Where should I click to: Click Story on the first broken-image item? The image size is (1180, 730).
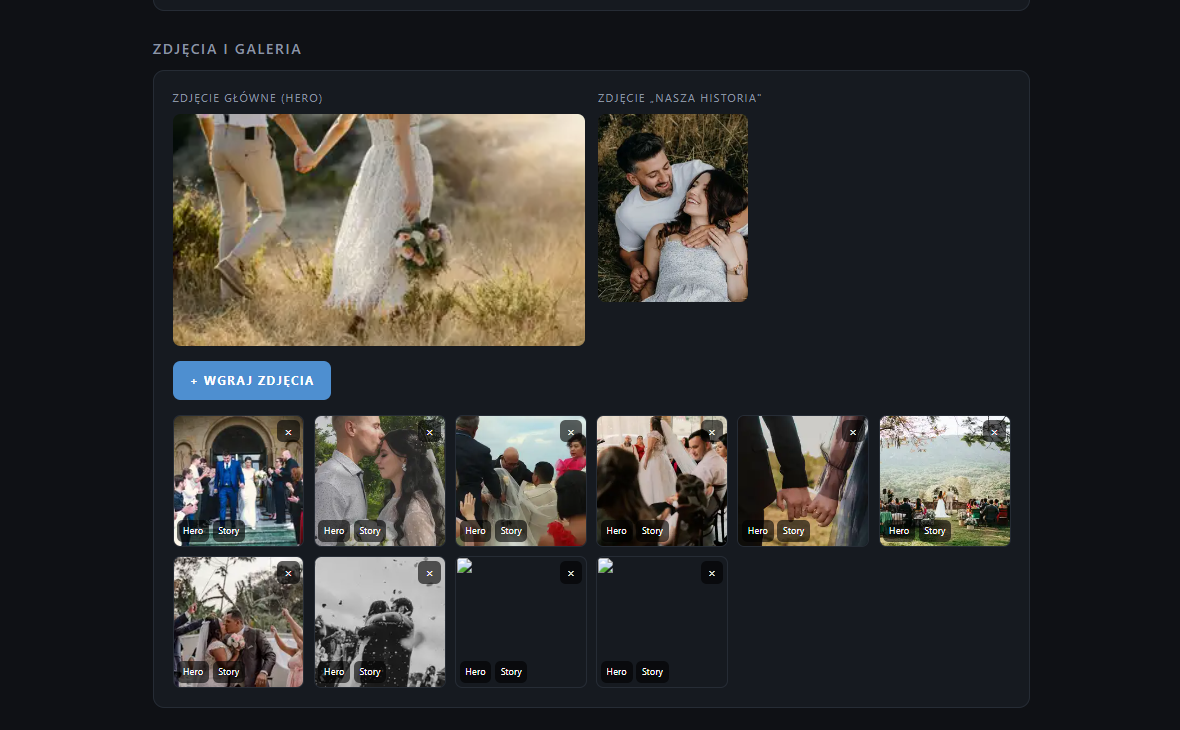coord(511,672)
